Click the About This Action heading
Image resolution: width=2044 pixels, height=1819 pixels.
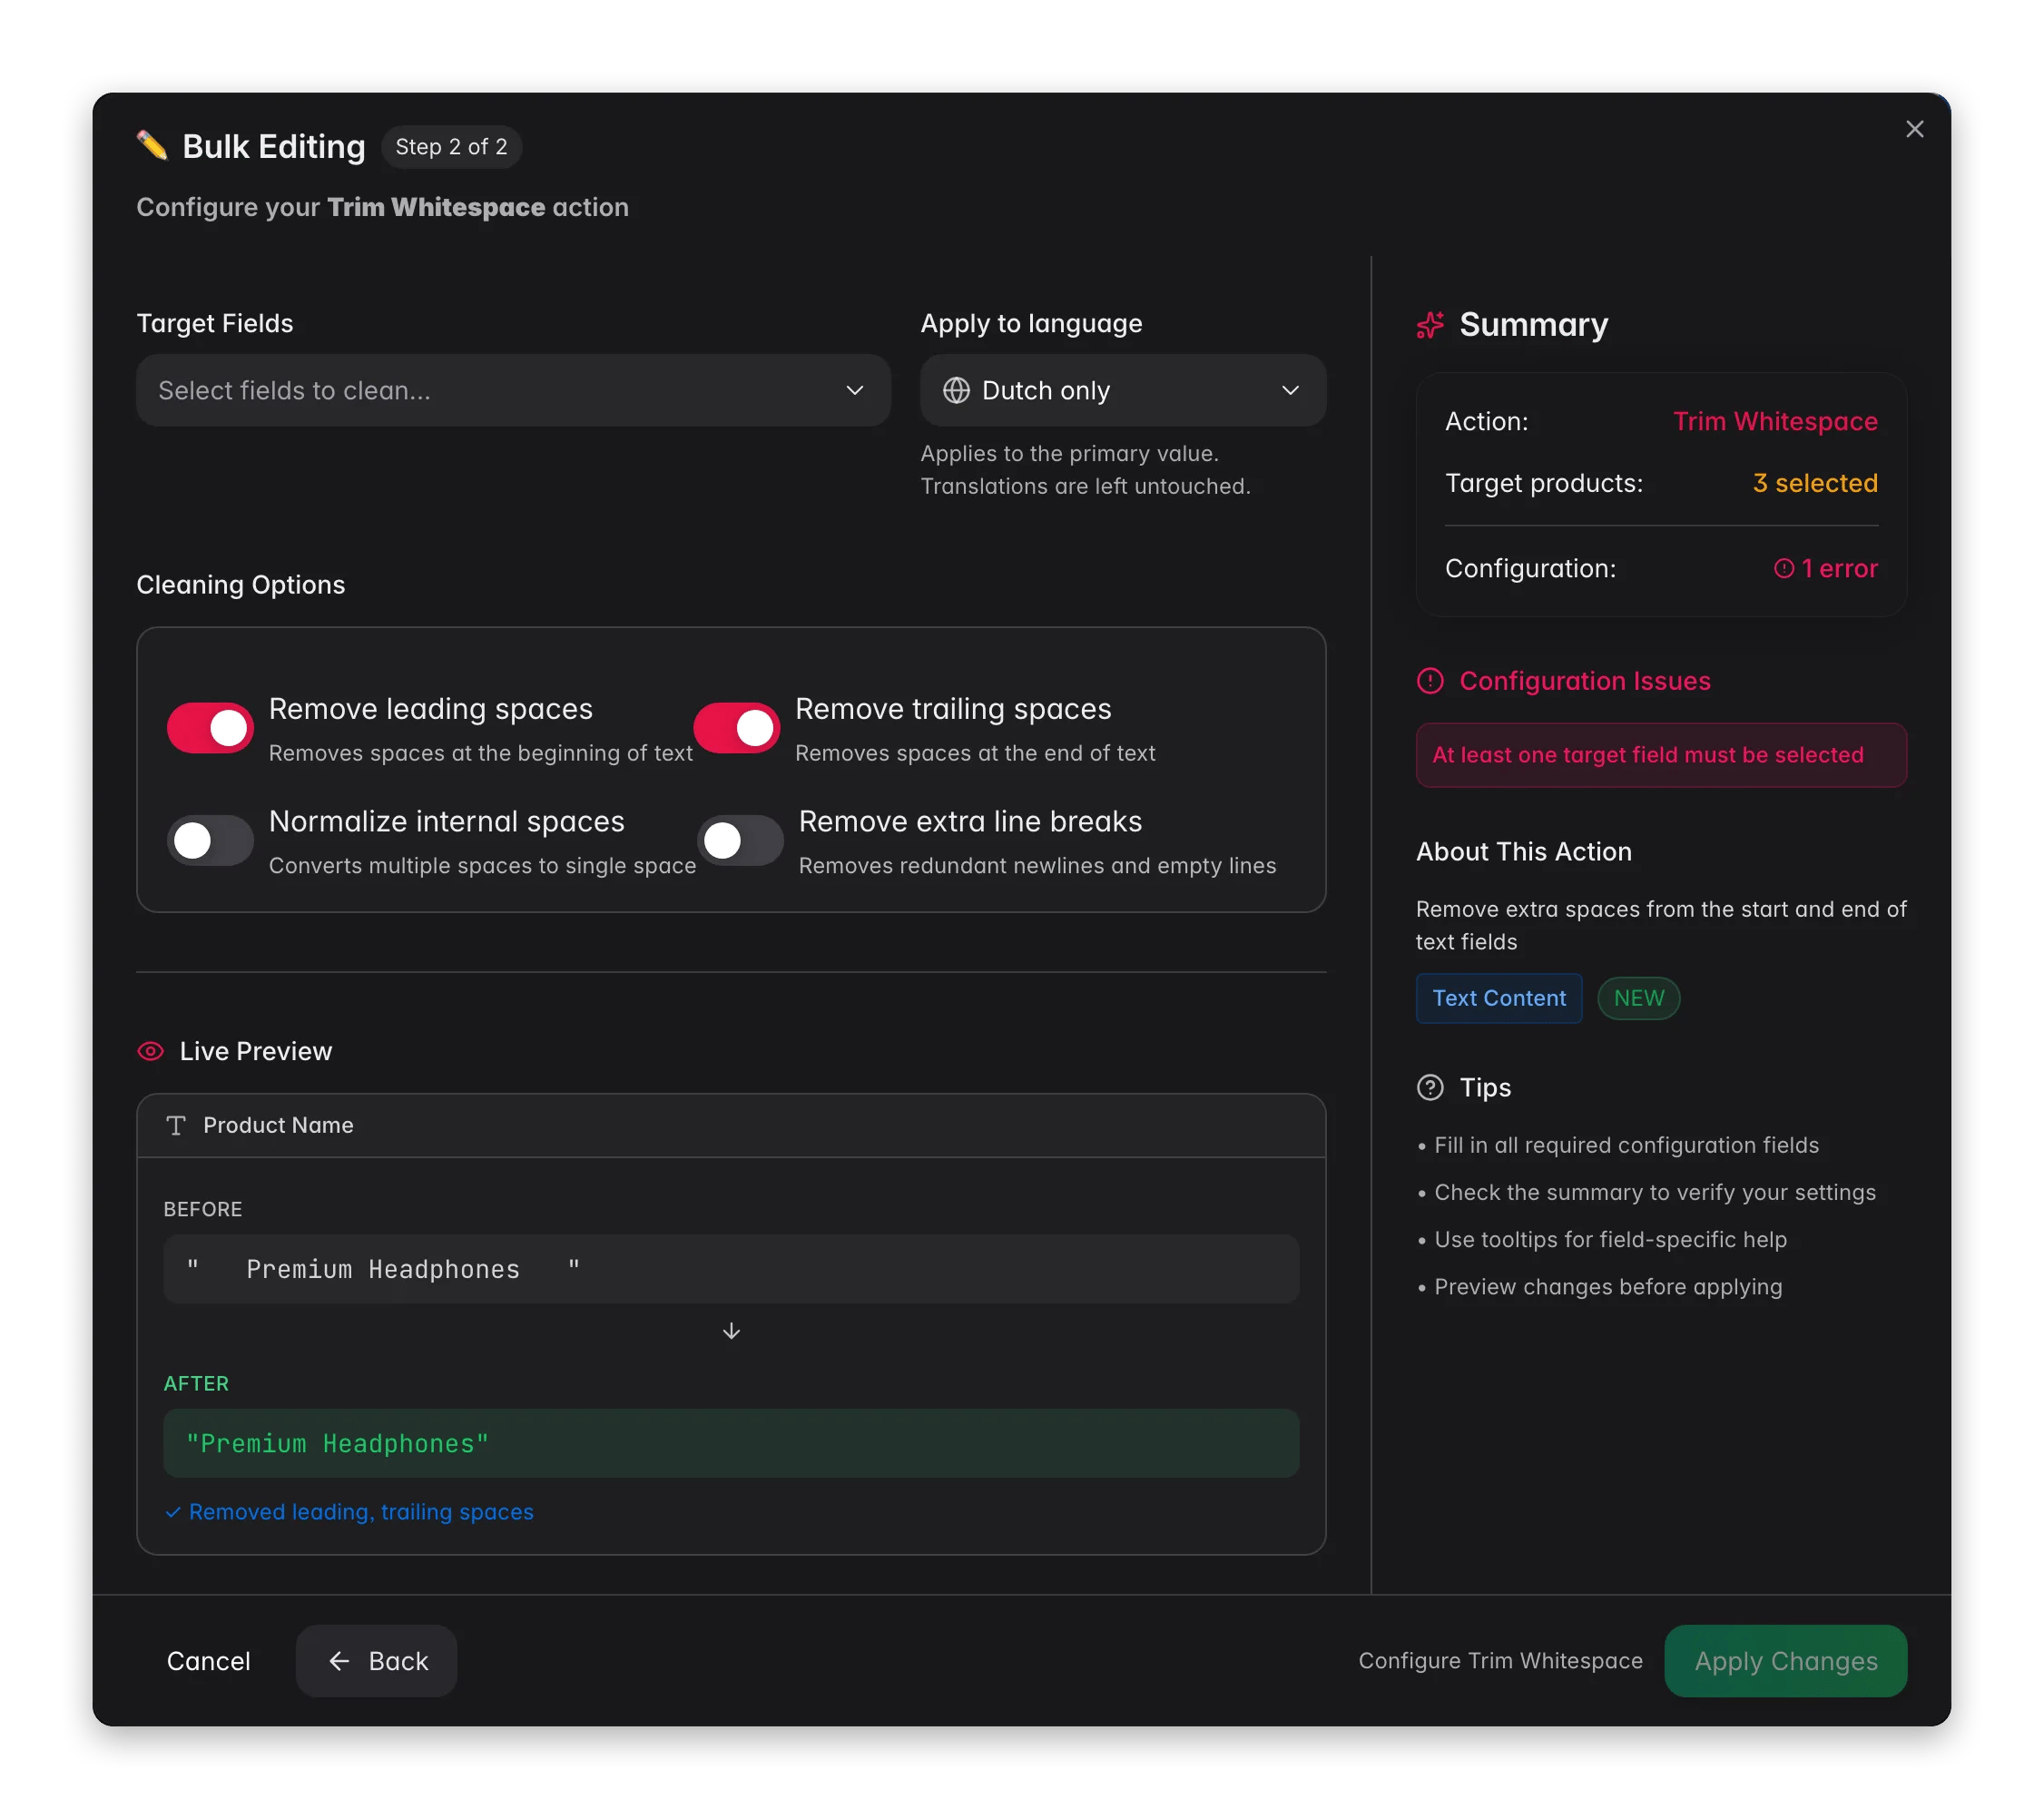pyautogui.click(x=1524, y=851)
